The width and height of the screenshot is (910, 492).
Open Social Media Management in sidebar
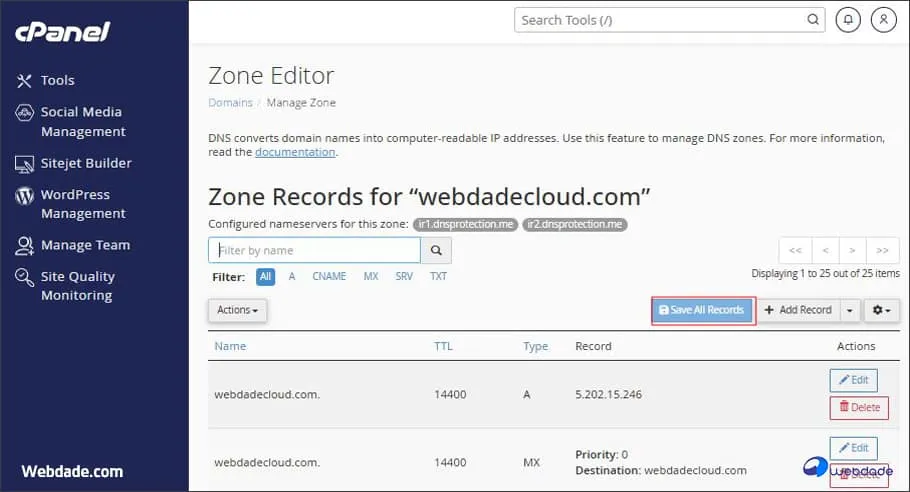click(82, 122)
